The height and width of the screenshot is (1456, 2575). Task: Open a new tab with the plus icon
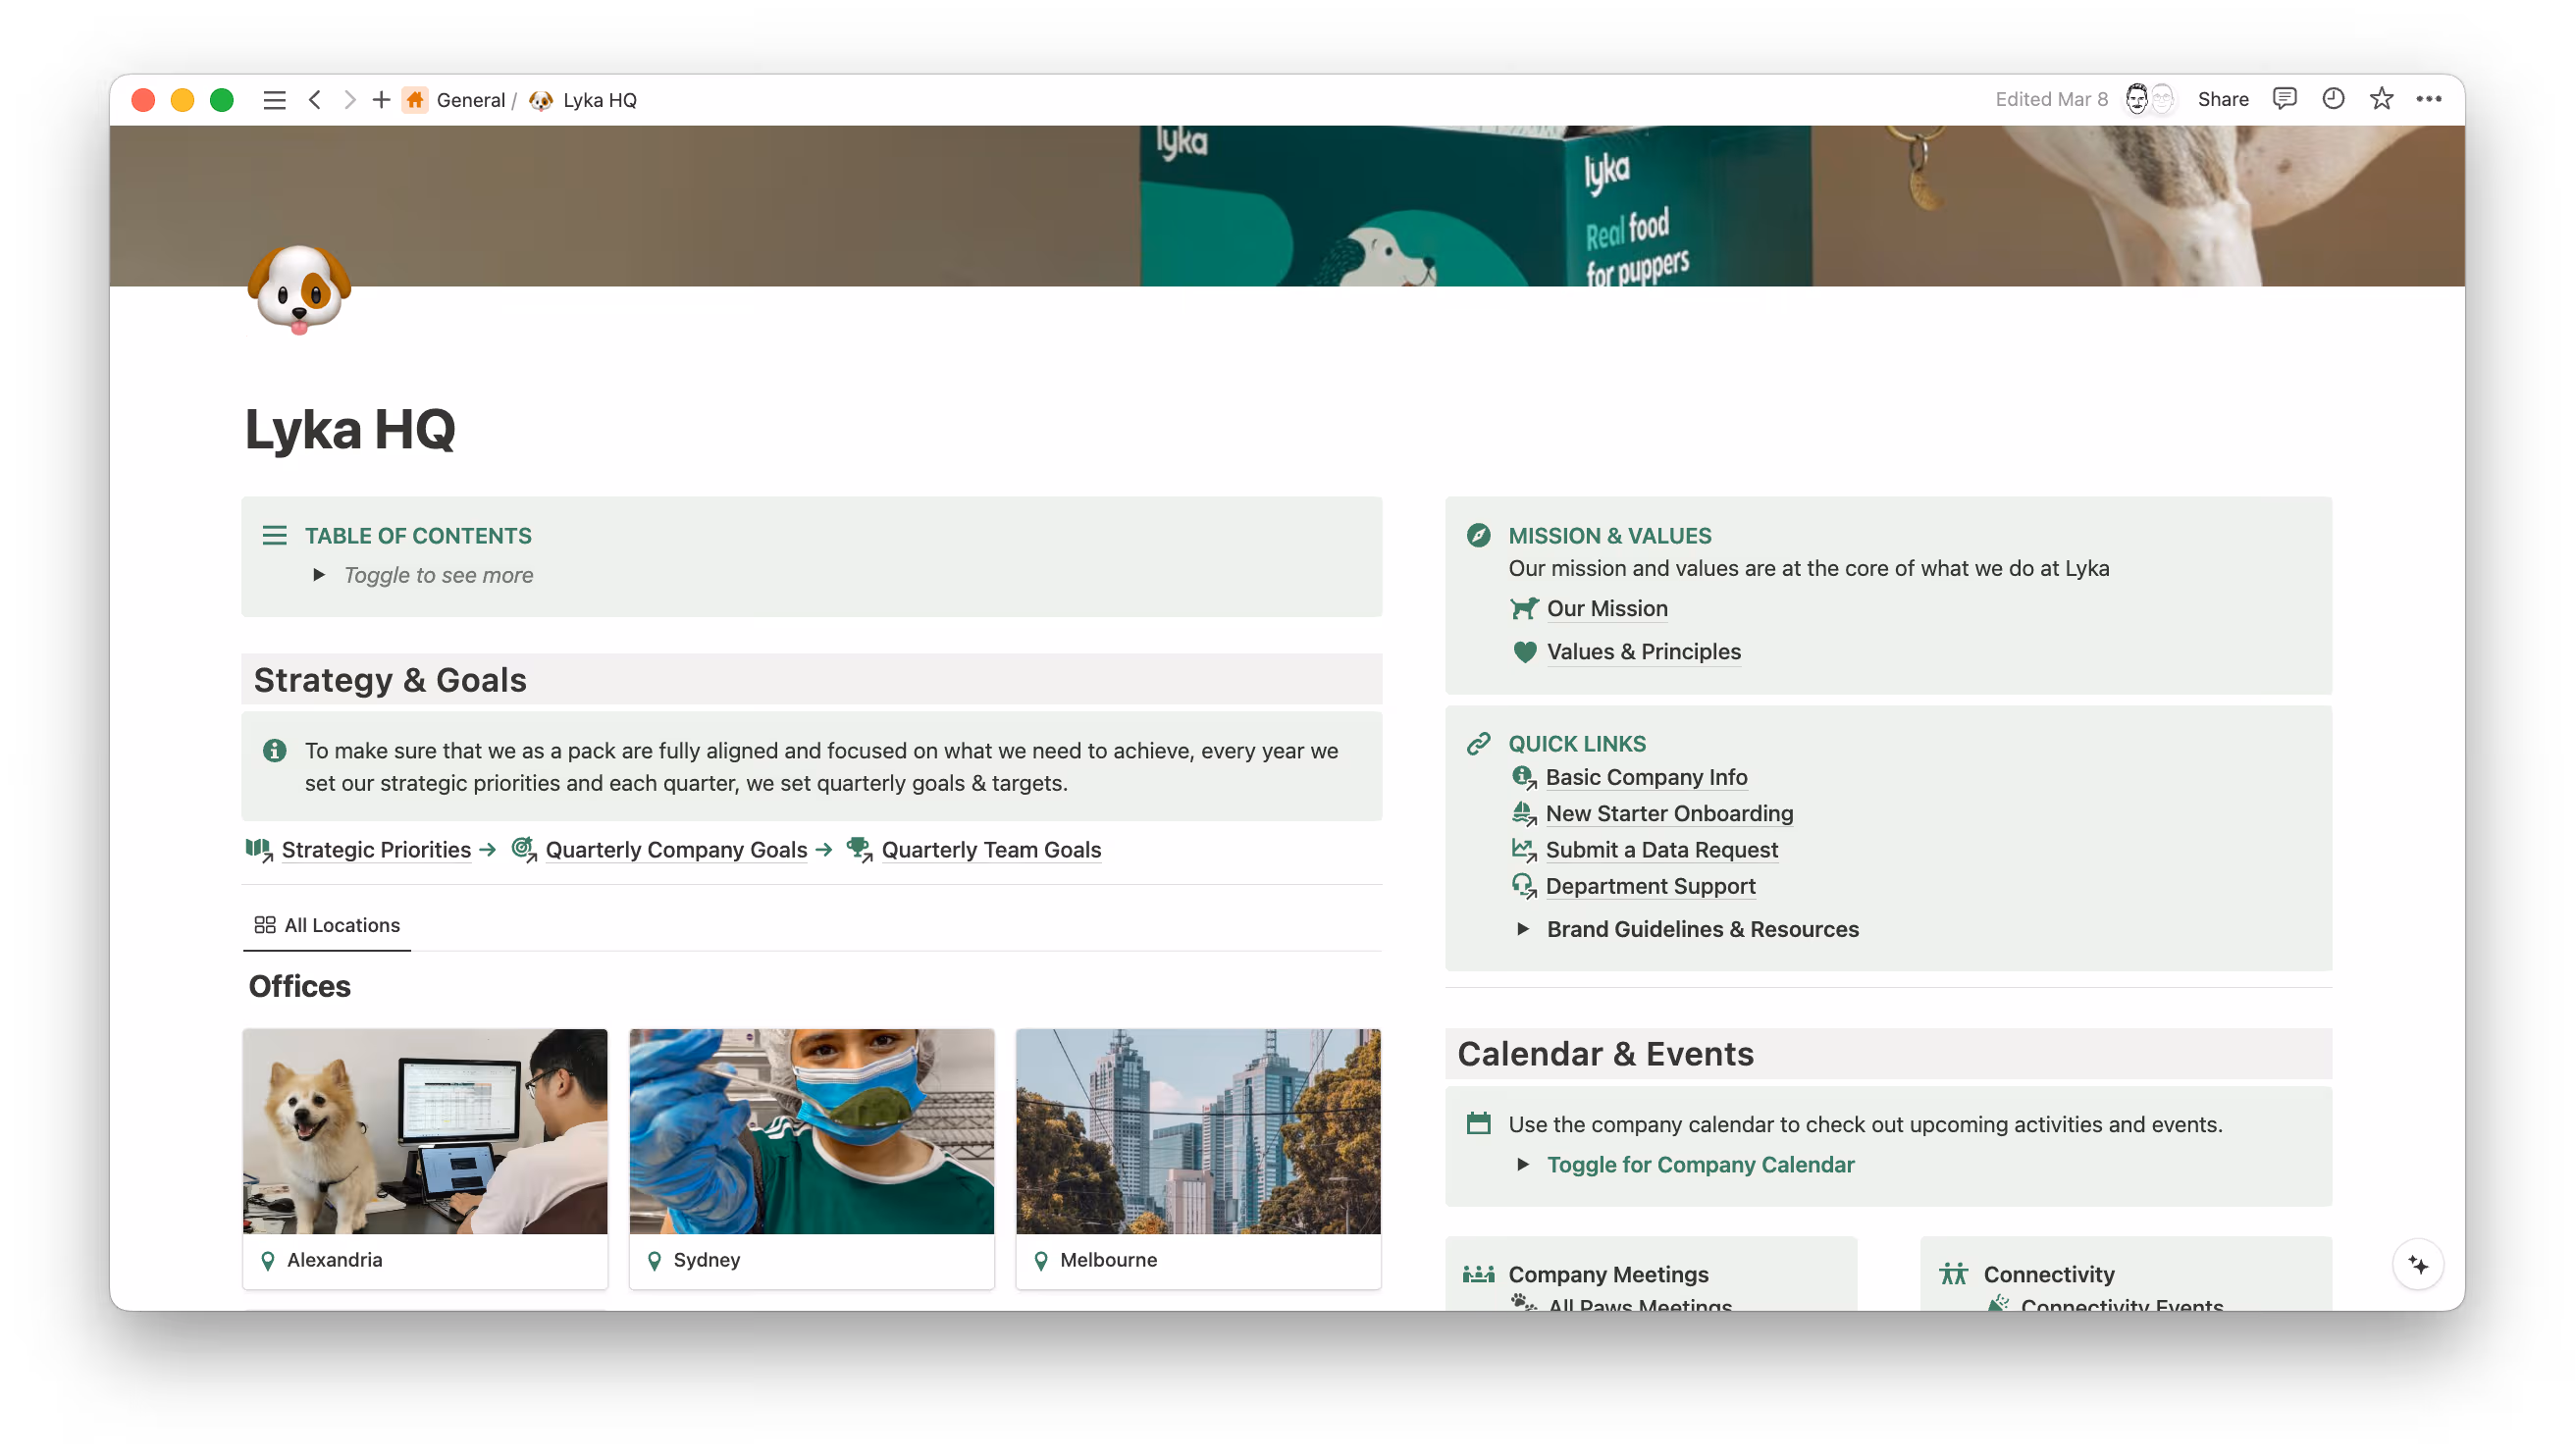point(382,99)
